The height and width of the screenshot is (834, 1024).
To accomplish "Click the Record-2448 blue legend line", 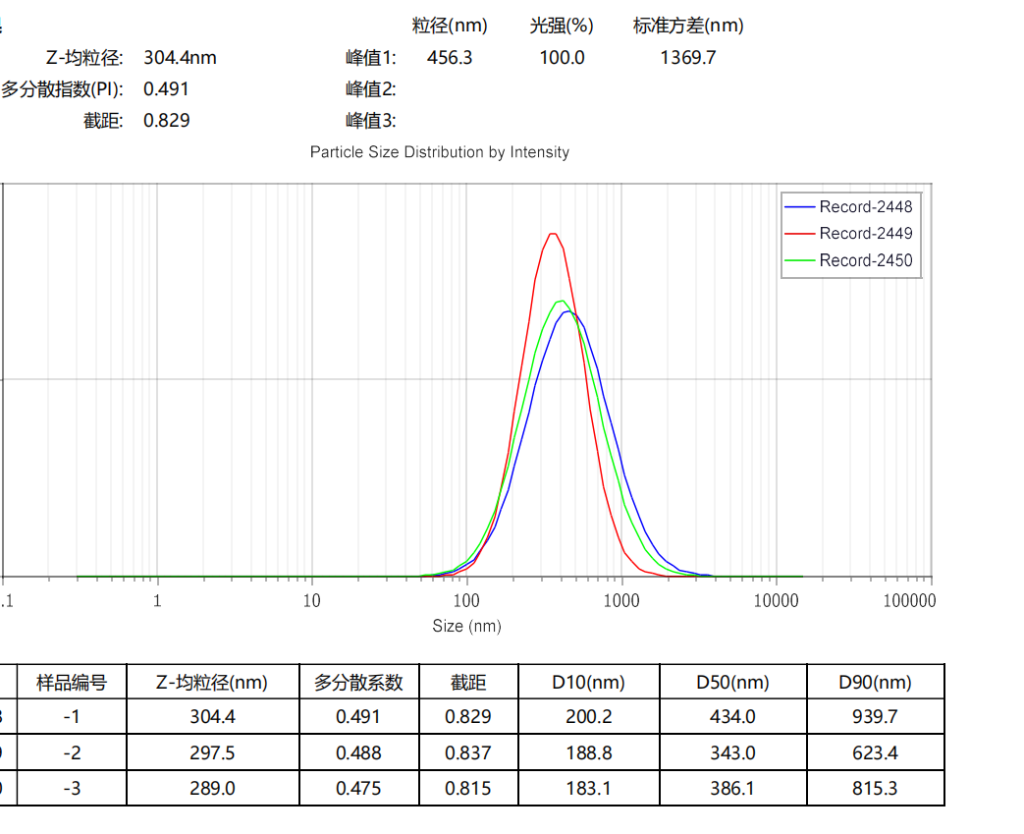I will click(x=799, y=207).
